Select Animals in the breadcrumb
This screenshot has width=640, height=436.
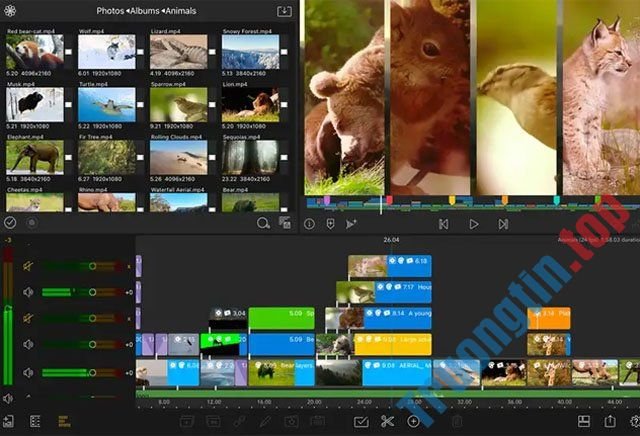[x=181, y=11]
